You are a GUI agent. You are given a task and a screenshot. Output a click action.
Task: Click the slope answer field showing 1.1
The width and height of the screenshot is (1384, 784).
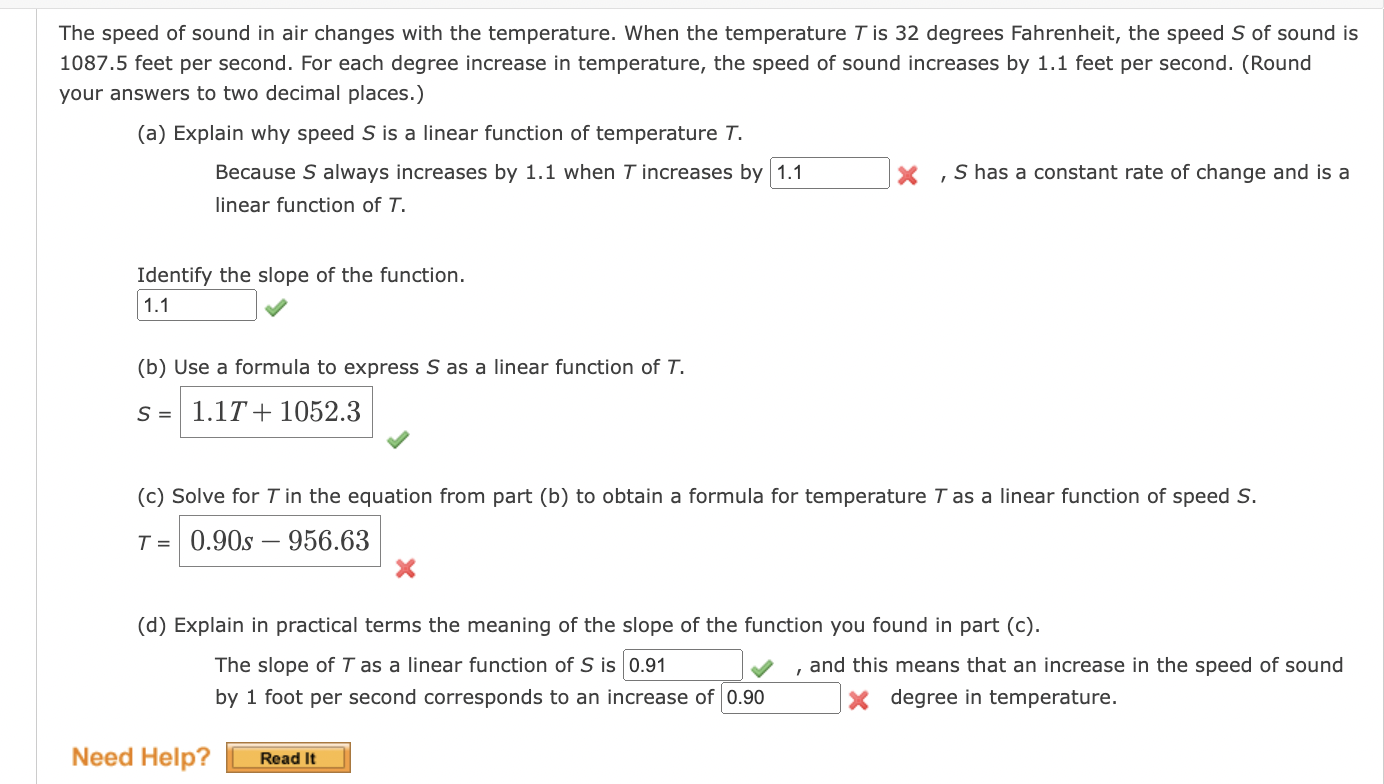click(196, 304)
